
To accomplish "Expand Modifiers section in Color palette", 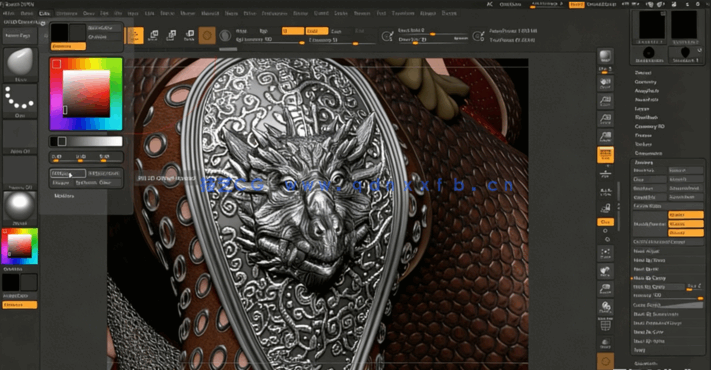I will pos(64,196).
